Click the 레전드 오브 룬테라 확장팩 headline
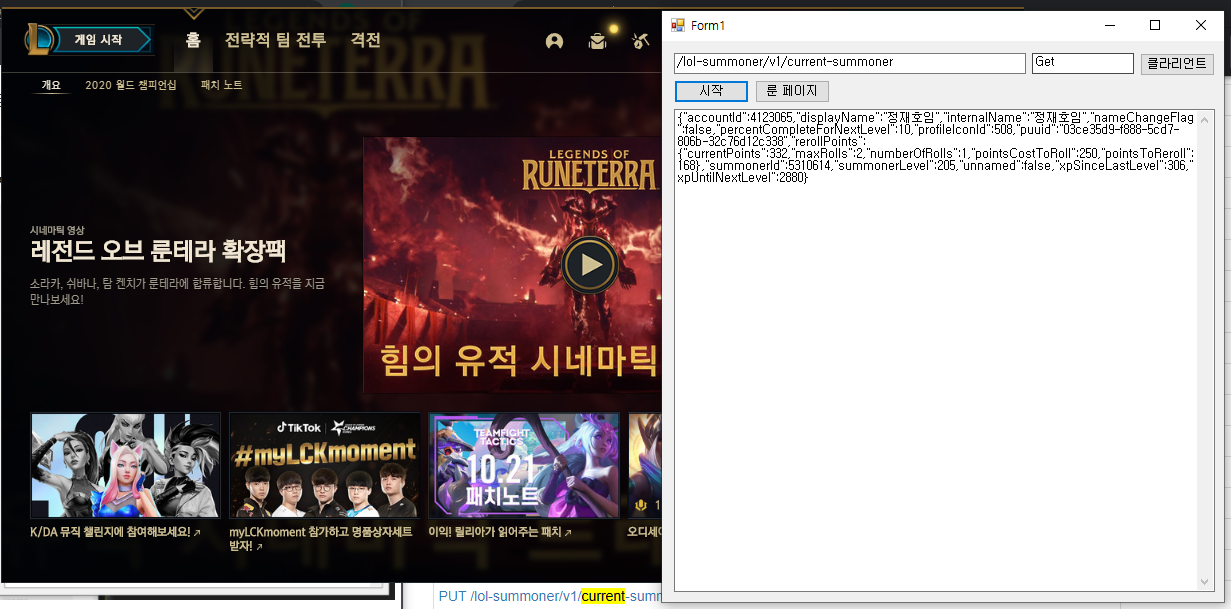 [158, 252]
